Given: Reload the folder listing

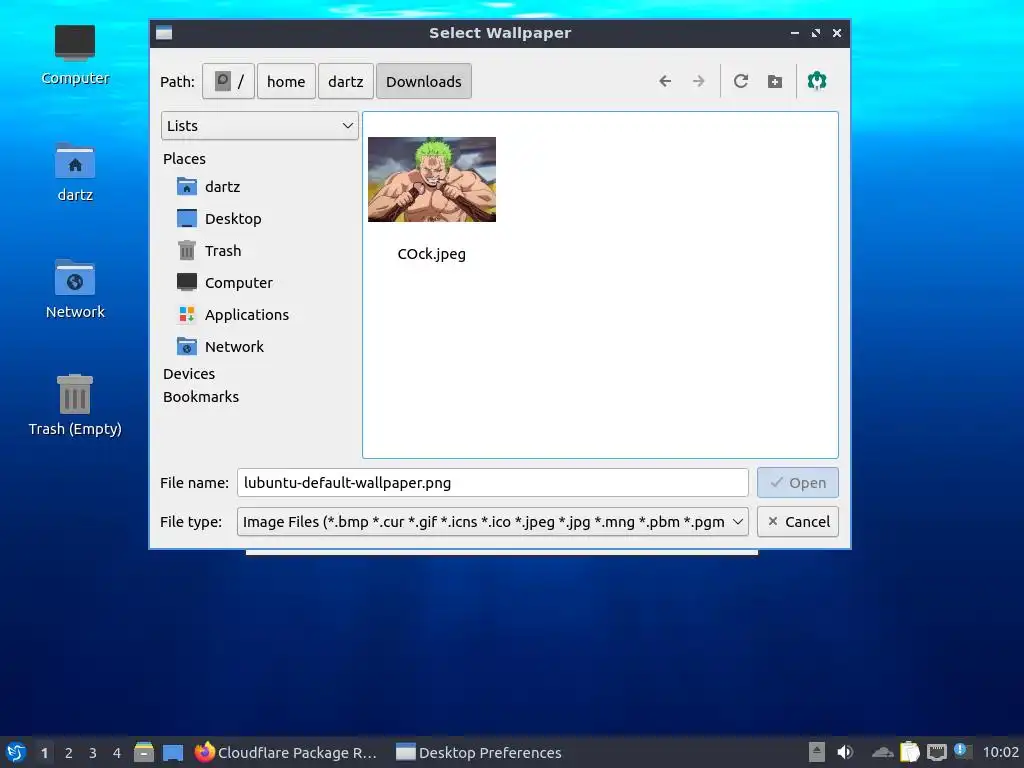Looking at the screenshot, I should (x=741, y=81).
